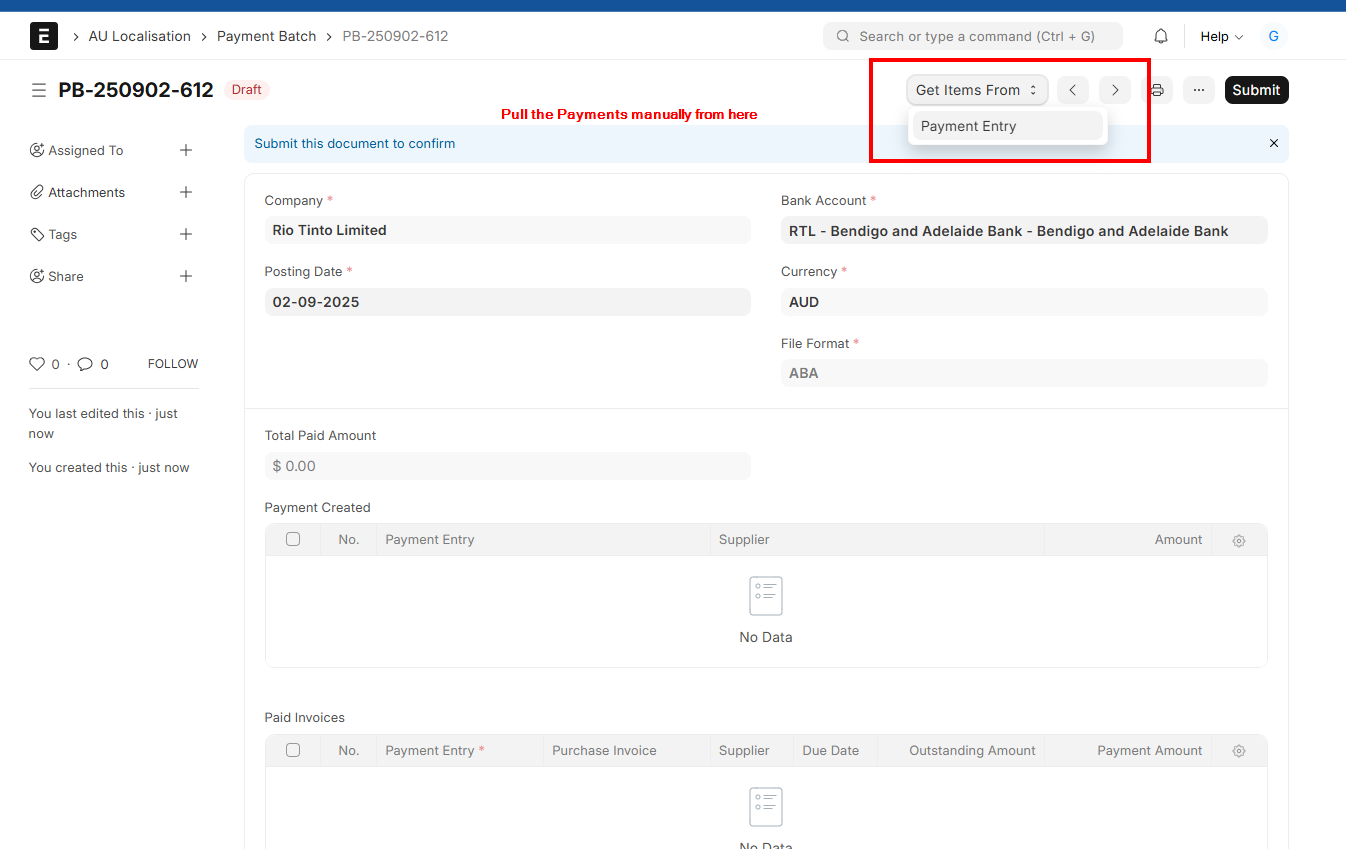Viewport: 1346px width, 849px height.
Task: Go to previous document arrow
Action: (x=1073, y=90)
